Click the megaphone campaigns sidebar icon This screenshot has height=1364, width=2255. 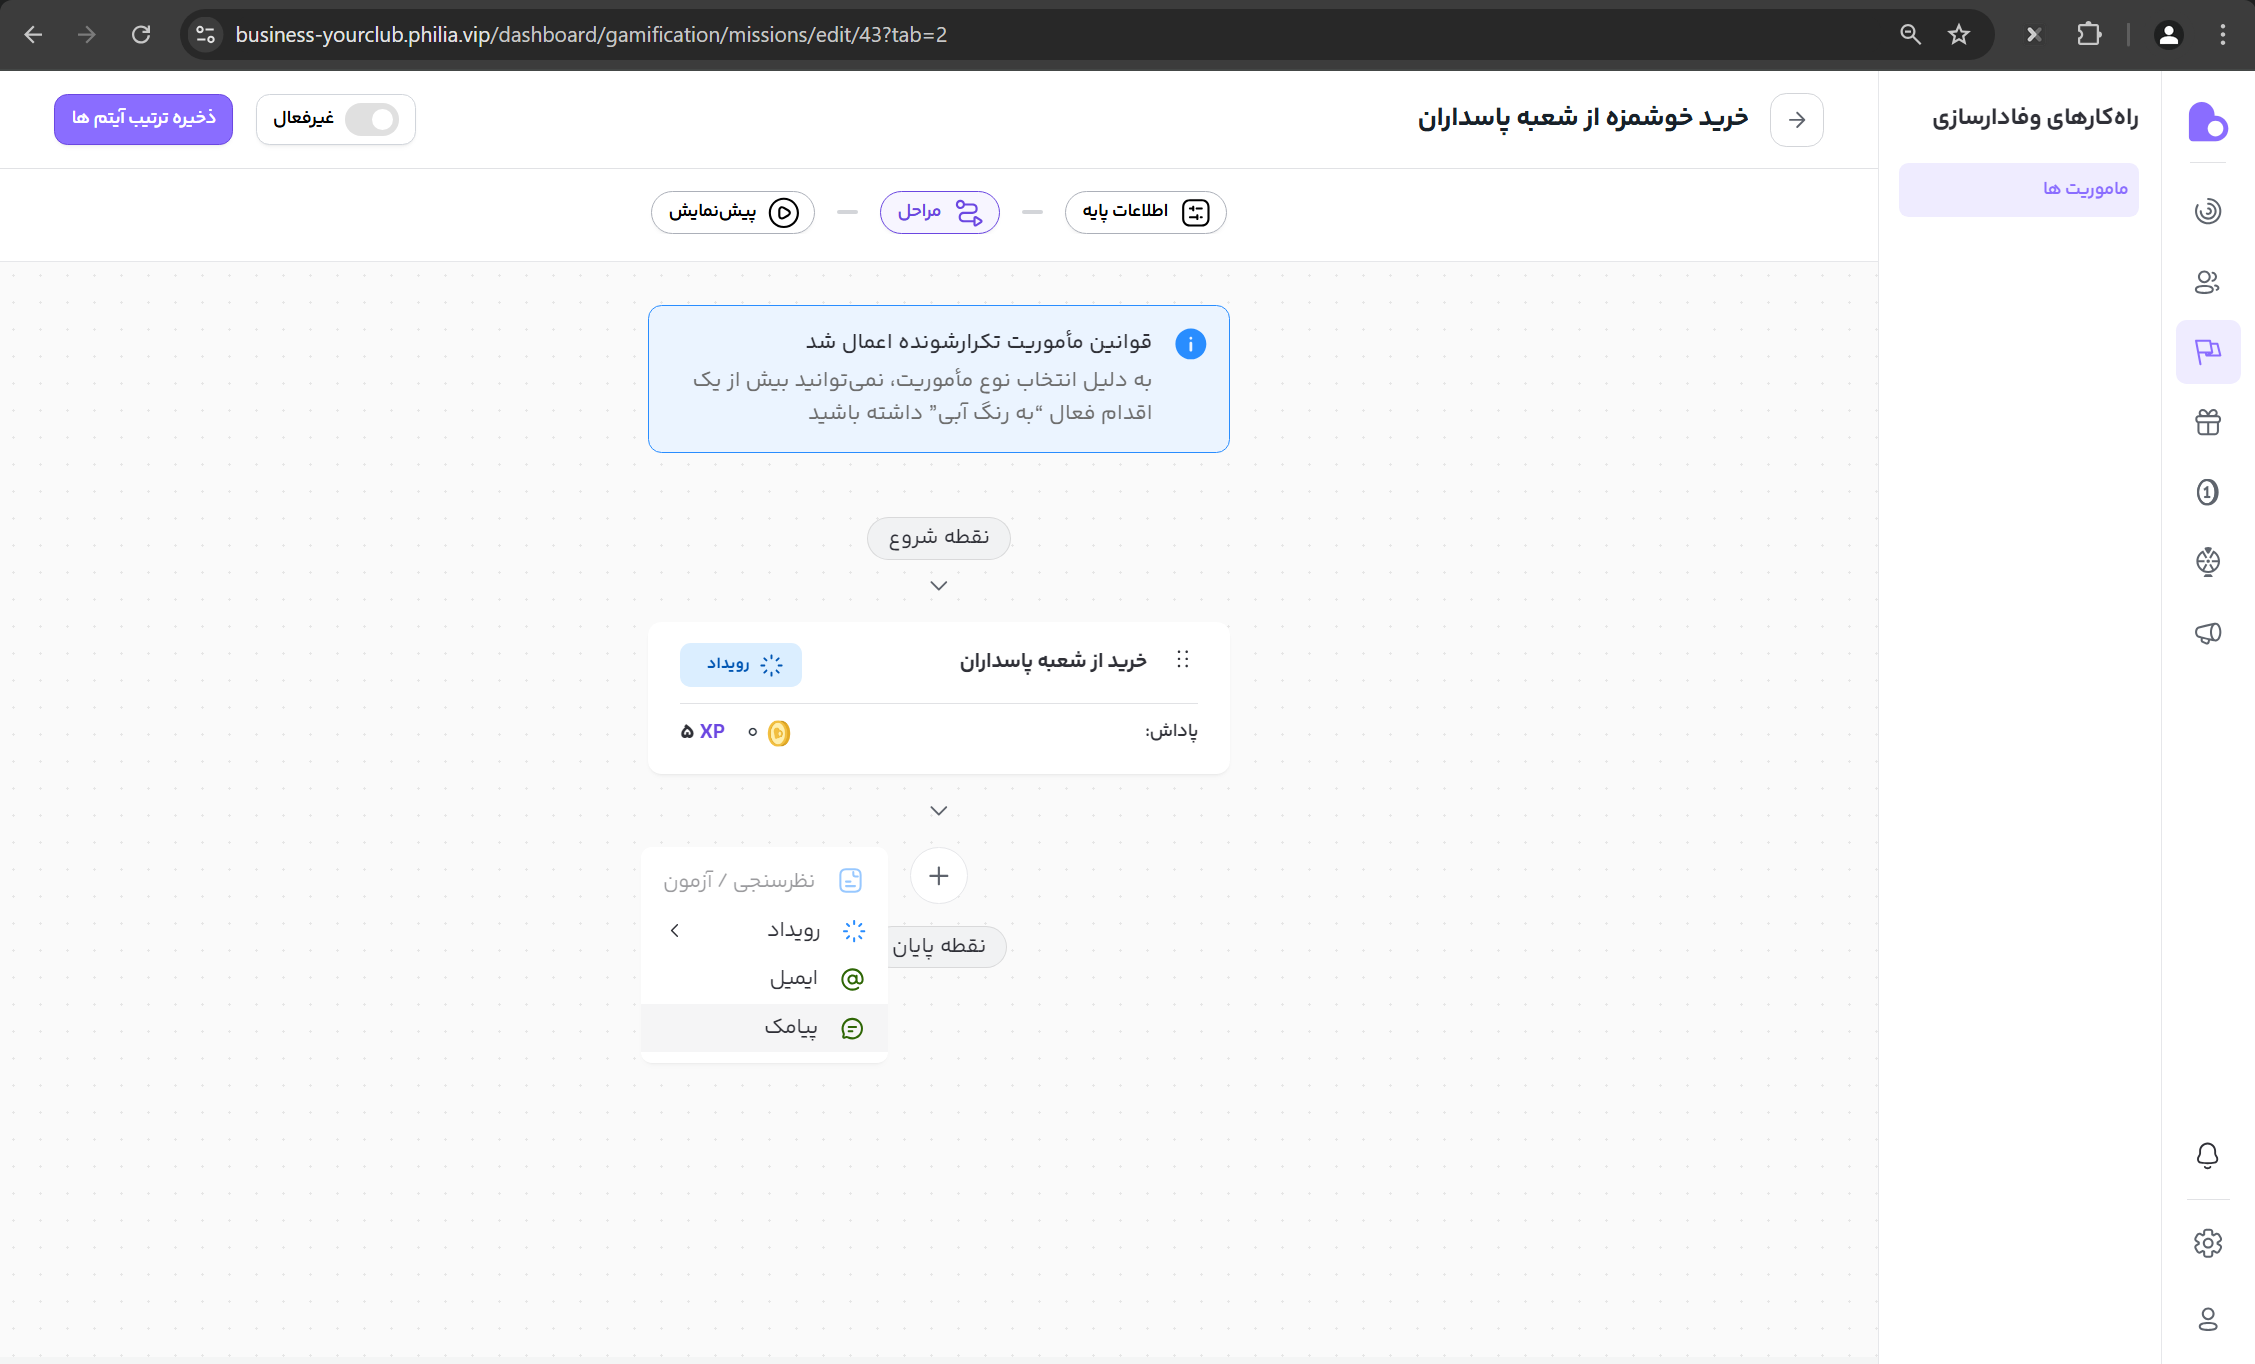pyautogui.click(x=2208, y=633)
